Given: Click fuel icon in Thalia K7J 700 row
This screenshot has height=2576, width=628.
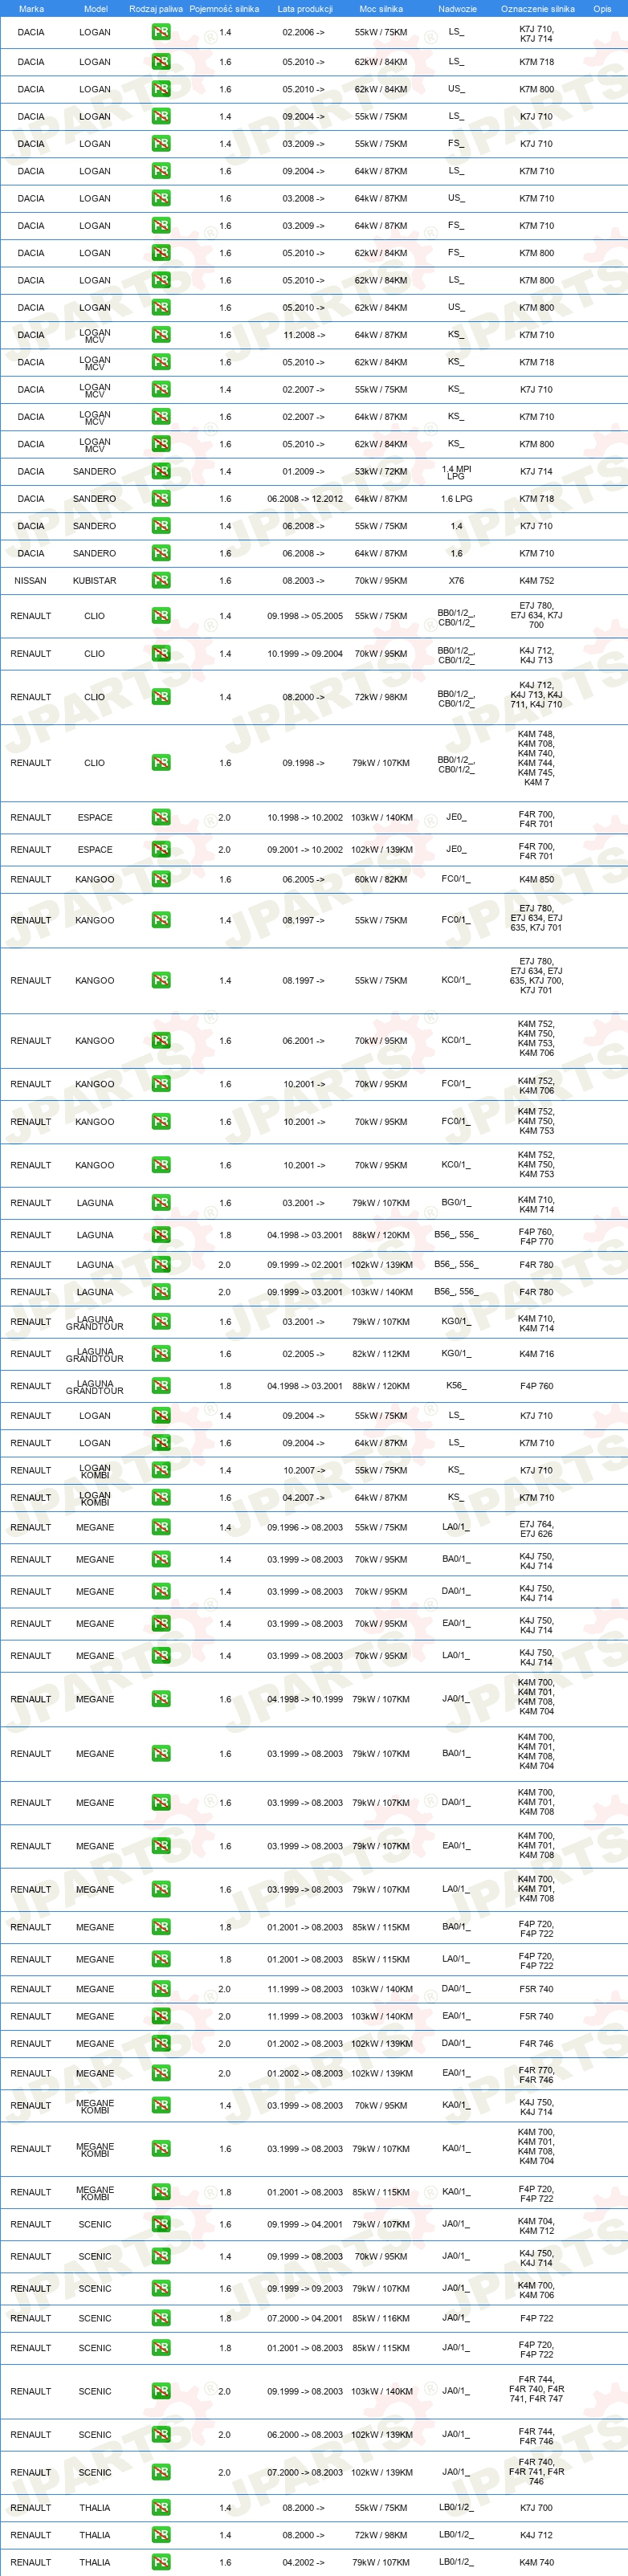Looking at the screenshot, I should point(160,2508).
